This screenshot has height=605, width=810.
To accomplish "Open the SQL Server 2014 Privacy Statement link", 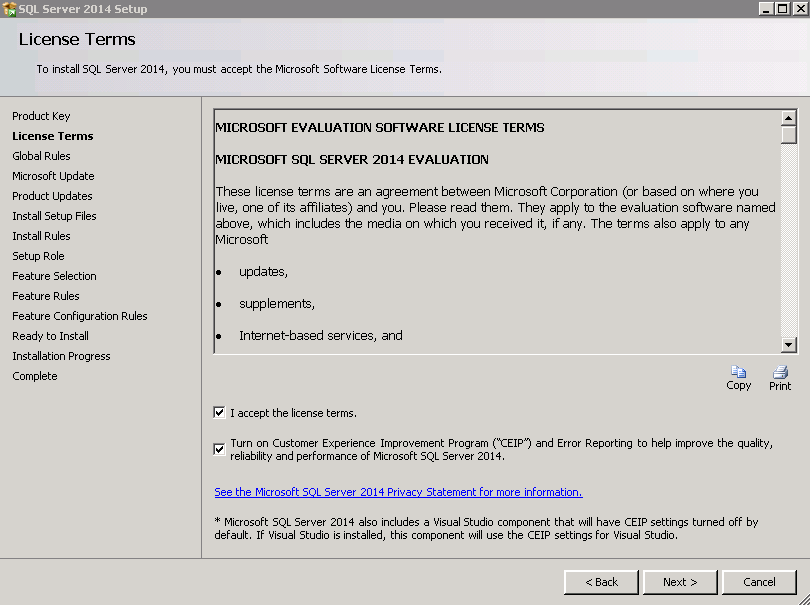I will click(398, 492).
